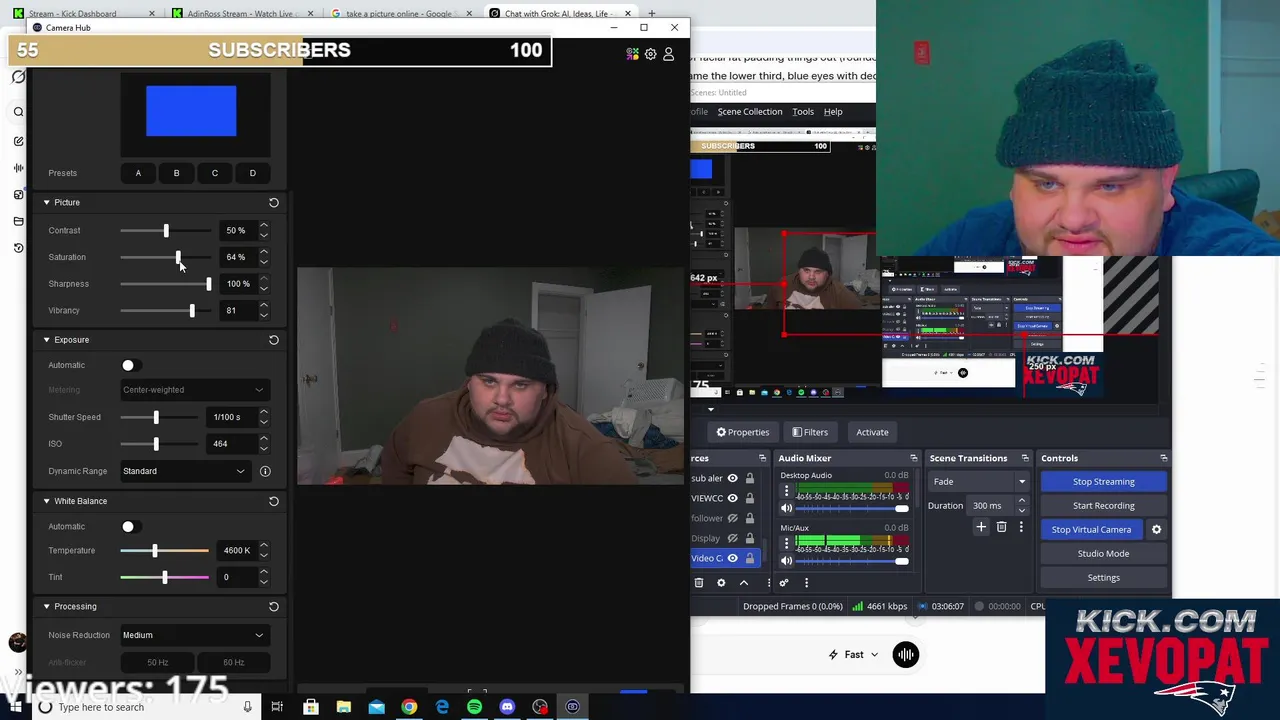Viewport: 1280px width, 720px height.
Task: Select preset B in Camera Hub
Action: coord(176,173)
